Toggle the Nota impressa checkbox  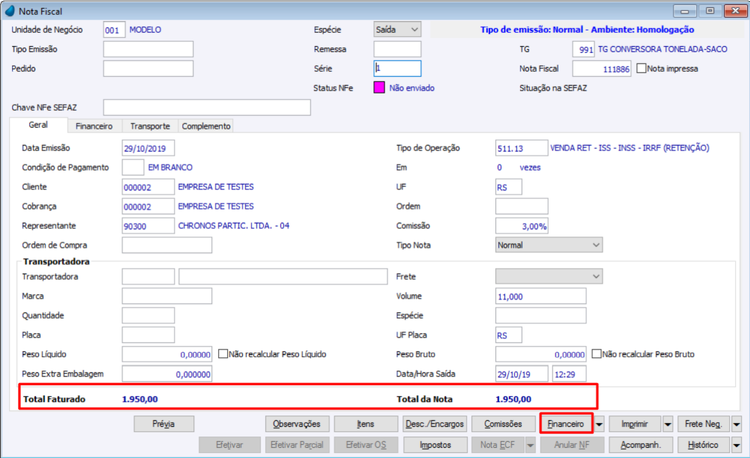pos(641,68)
